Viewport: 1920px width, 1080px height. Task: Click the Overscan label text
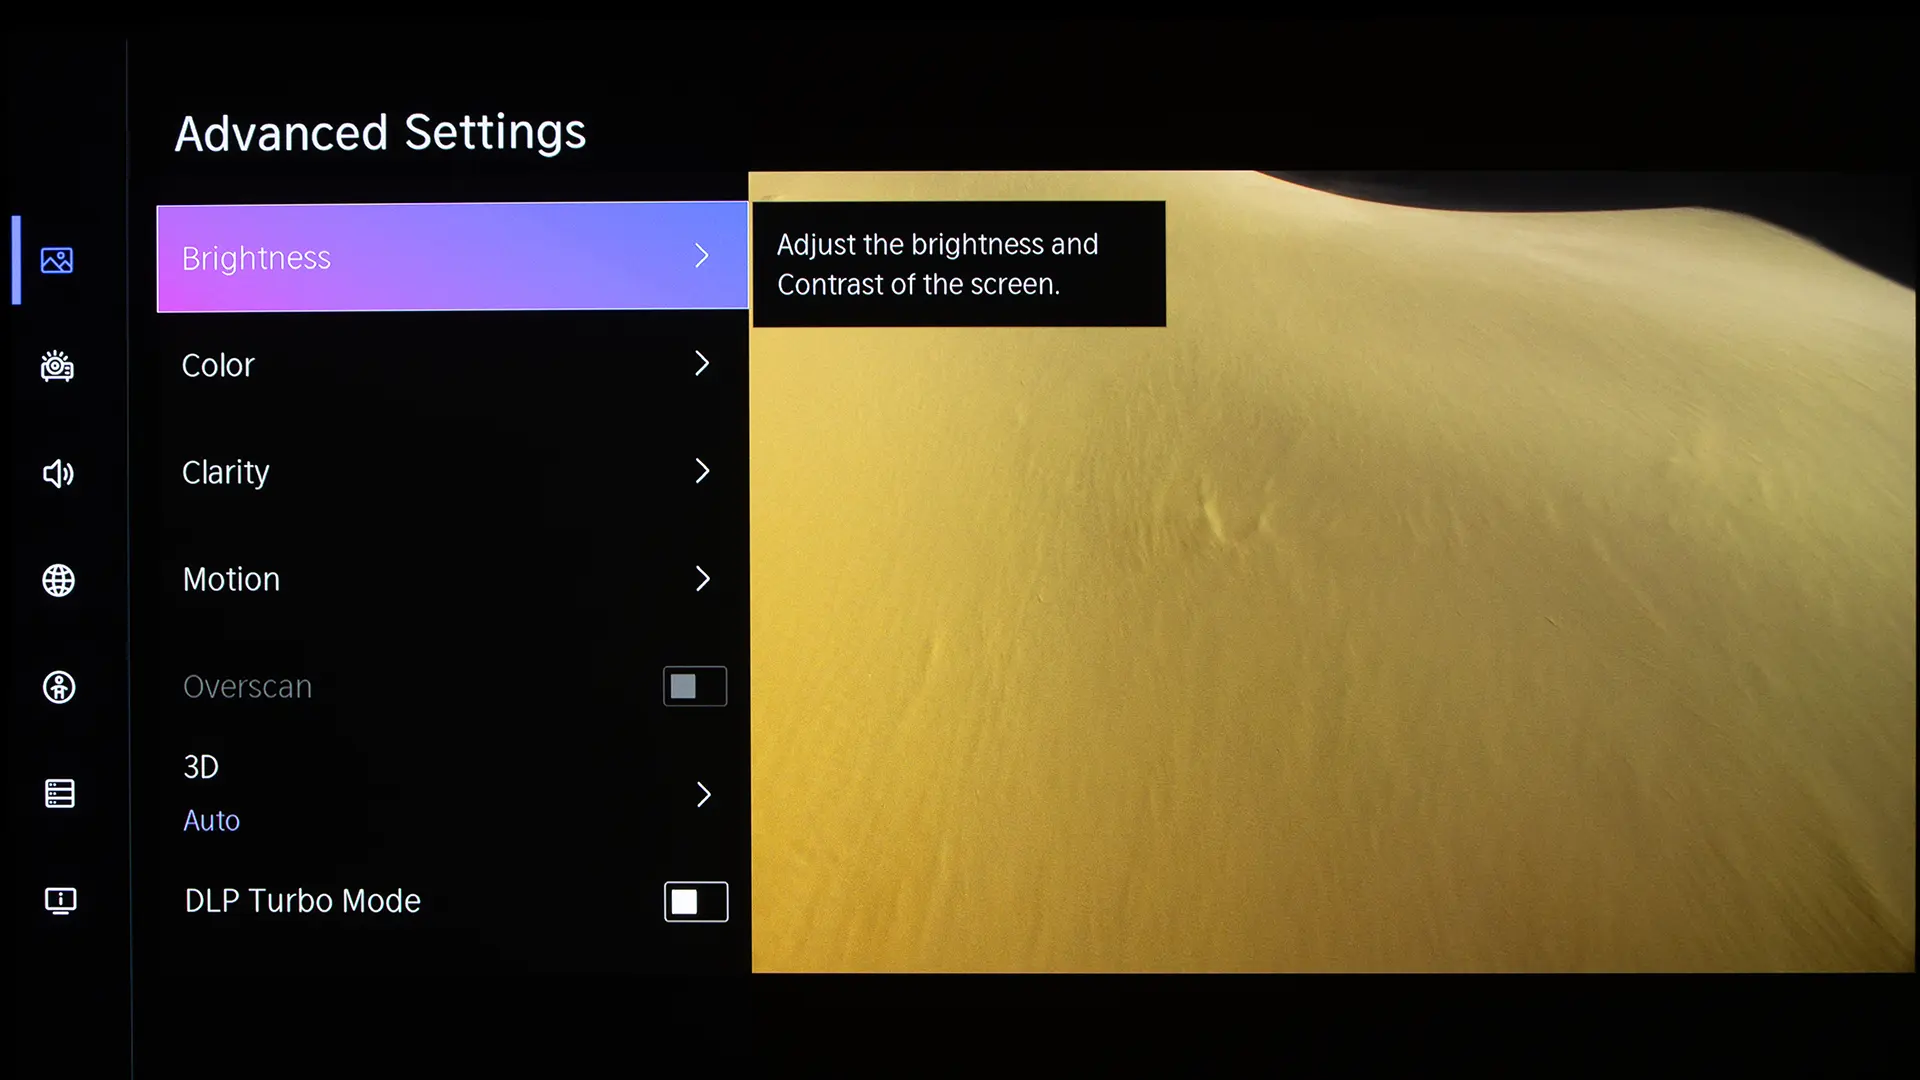click(247, 687)
